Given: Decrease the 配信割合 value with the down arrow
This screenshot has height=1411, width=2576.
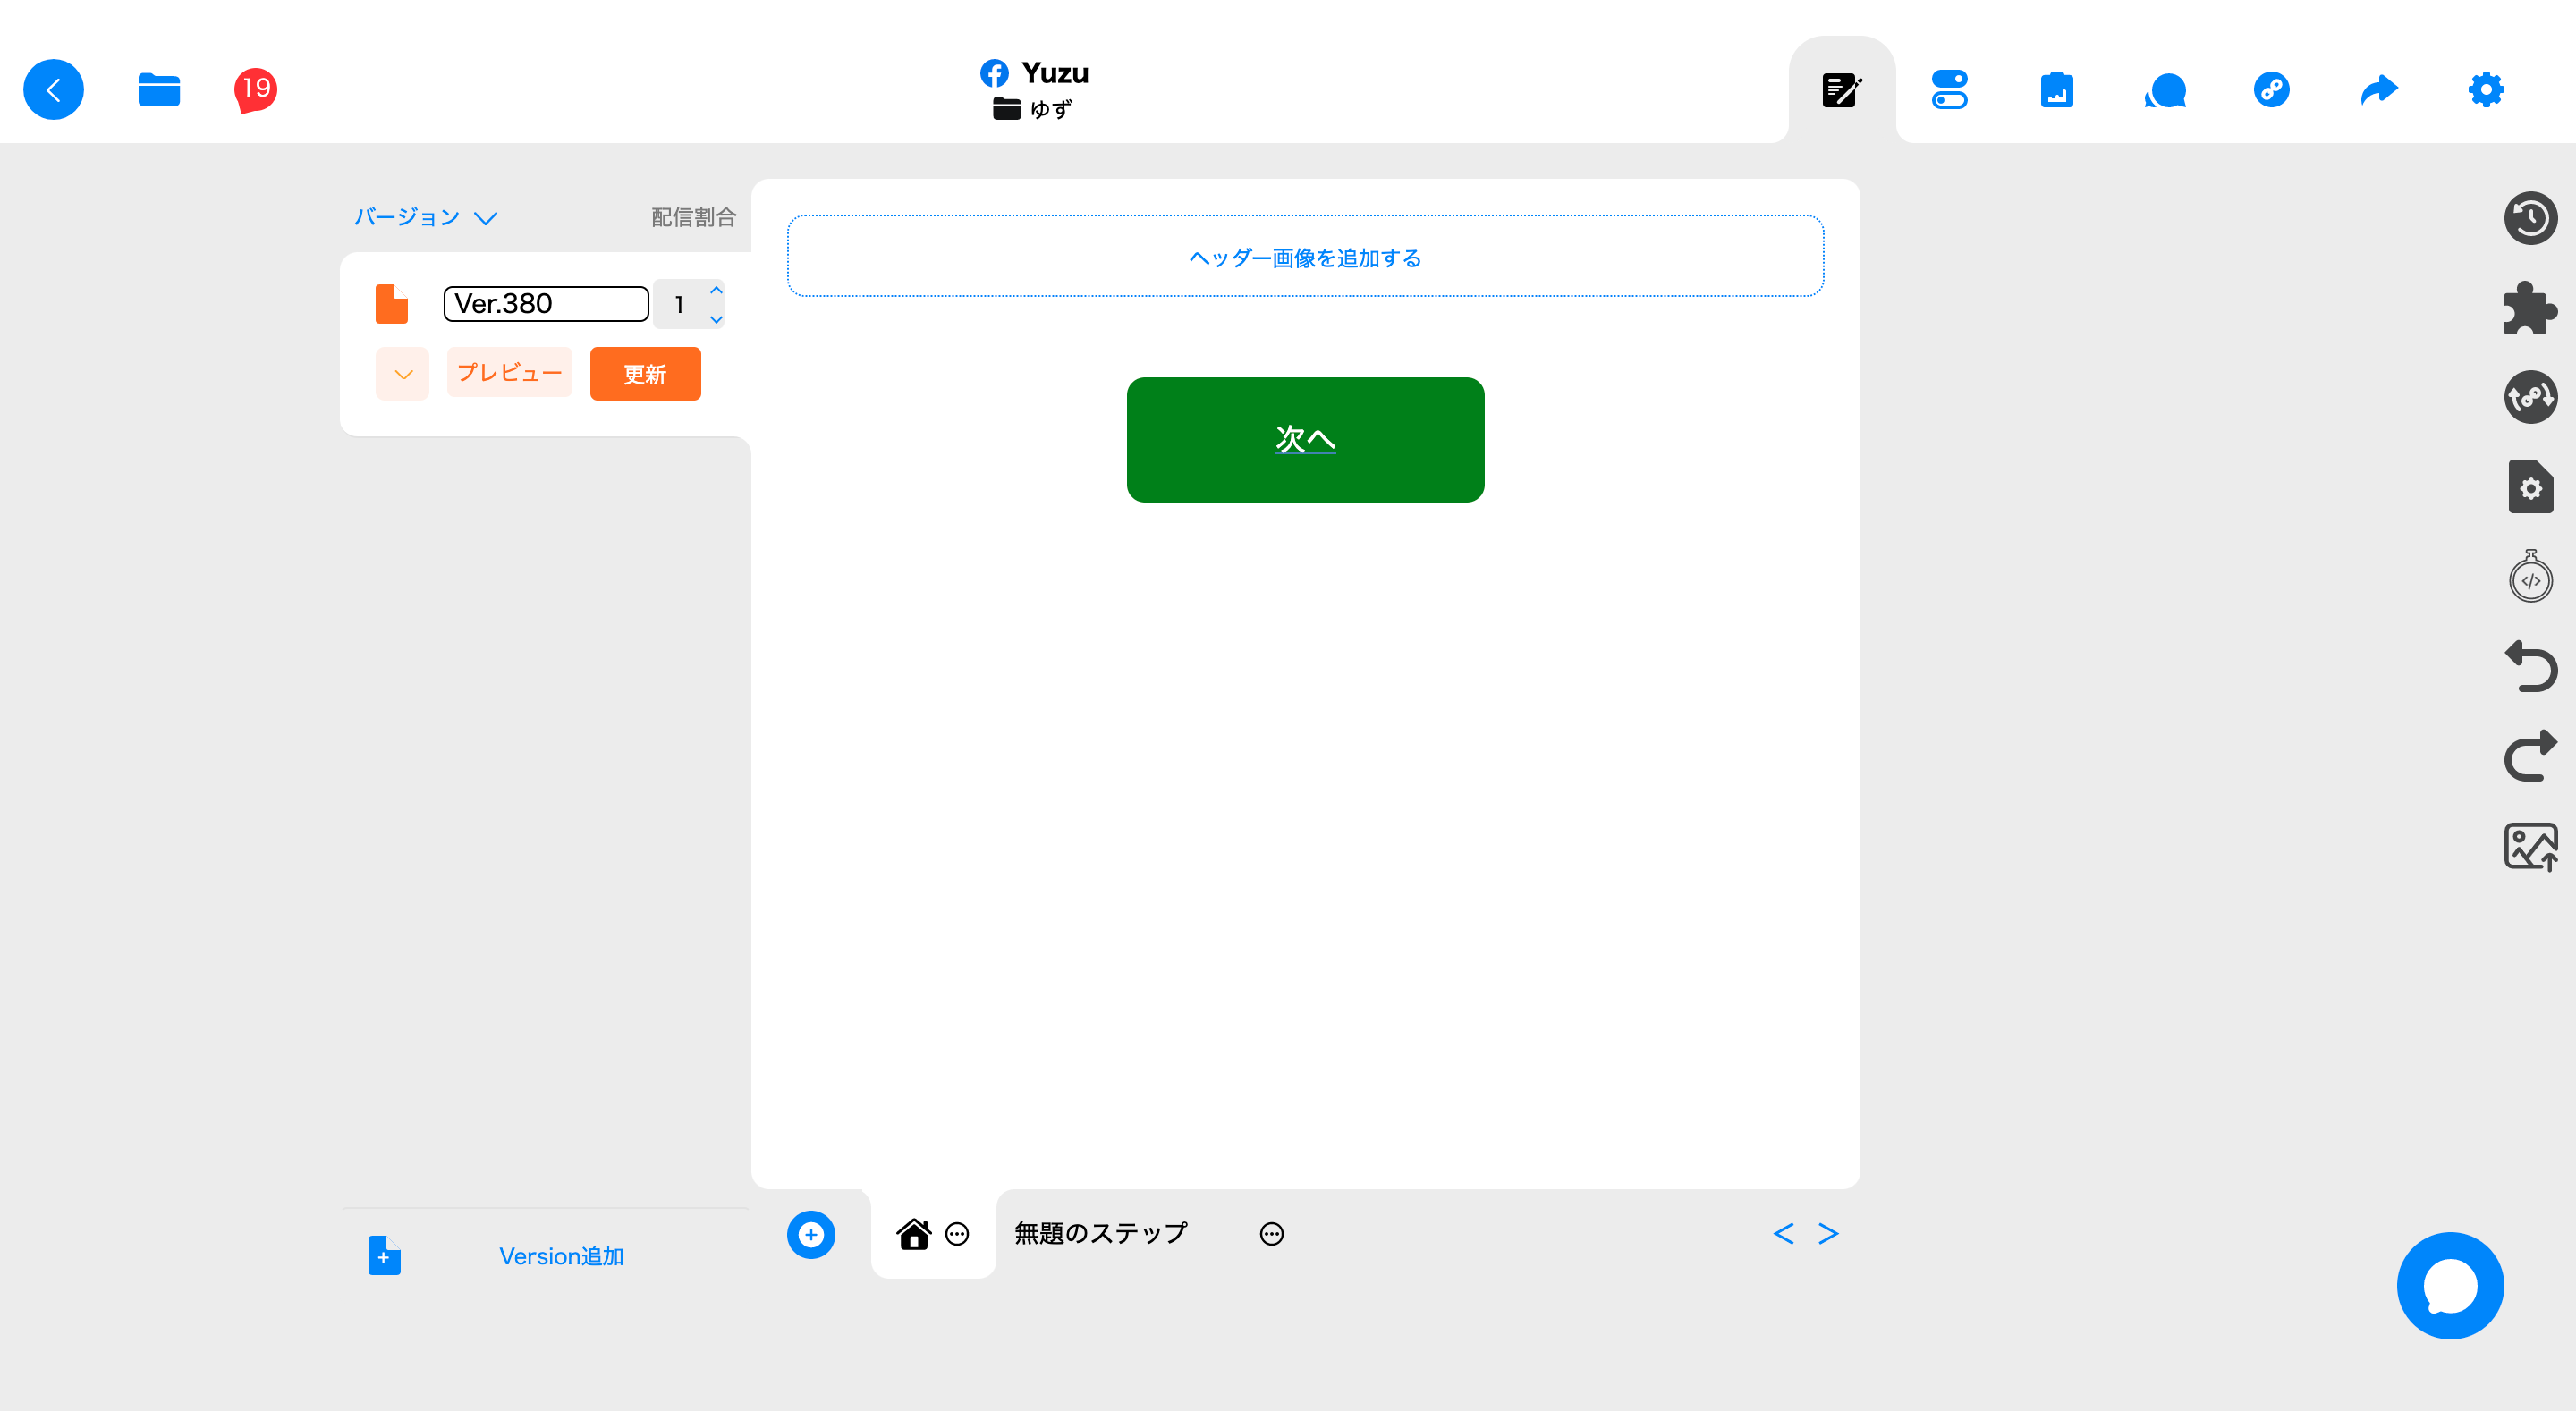Looking at the screenshot, I should 716,319.
